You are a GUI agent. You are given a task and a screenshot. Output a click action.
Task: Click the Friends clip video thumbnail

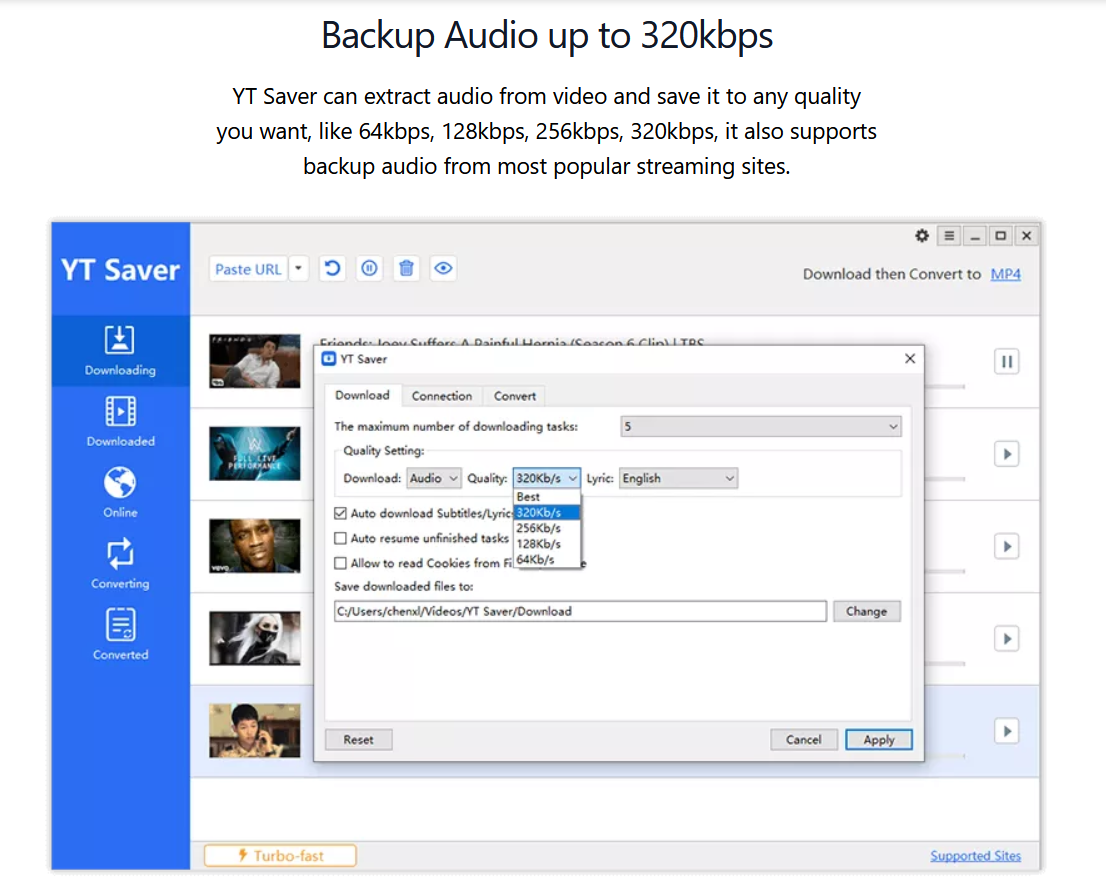tap(255, 361)
